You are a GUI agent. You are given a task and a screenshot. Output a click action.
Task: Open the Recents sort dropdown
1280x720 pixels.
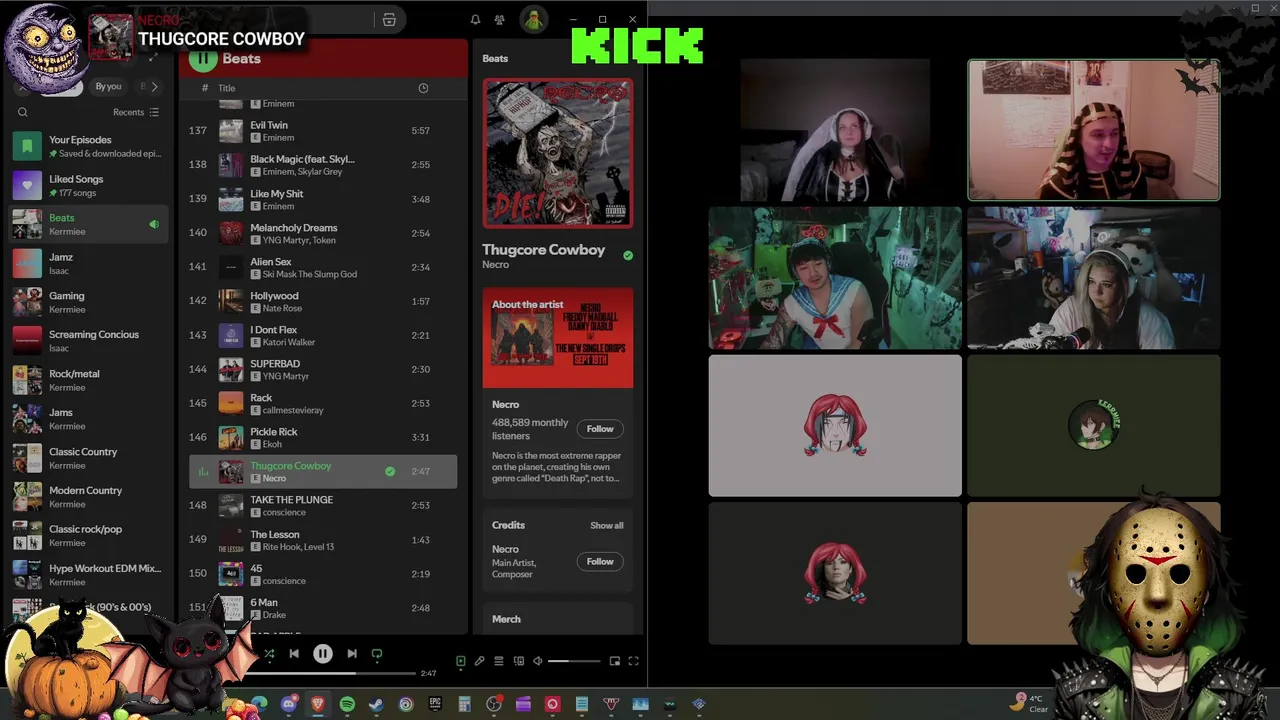click(136, 112)
